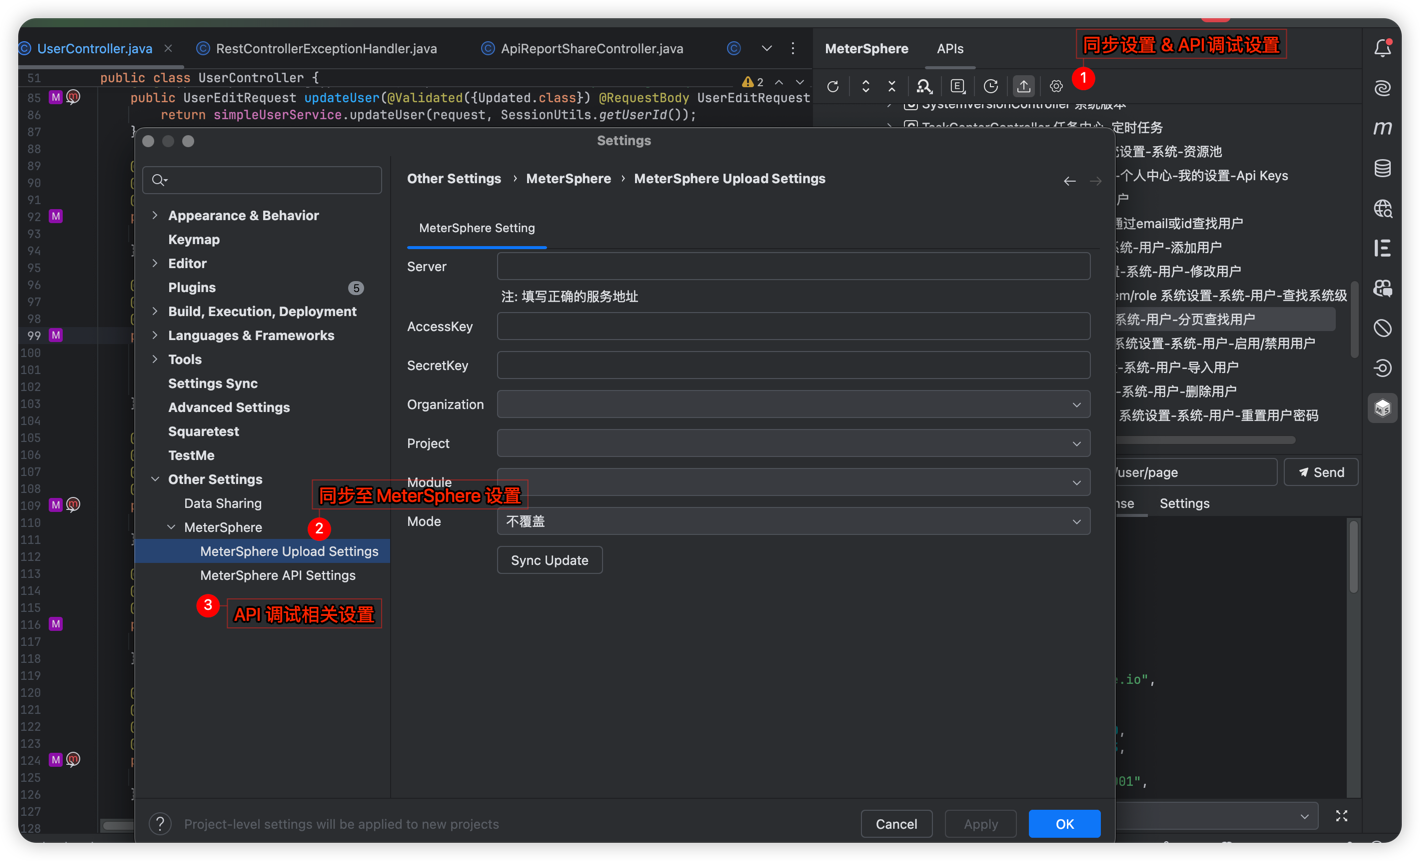
Task: Select the APIs tab in MeterSphere panel
Action: point(950,48)
